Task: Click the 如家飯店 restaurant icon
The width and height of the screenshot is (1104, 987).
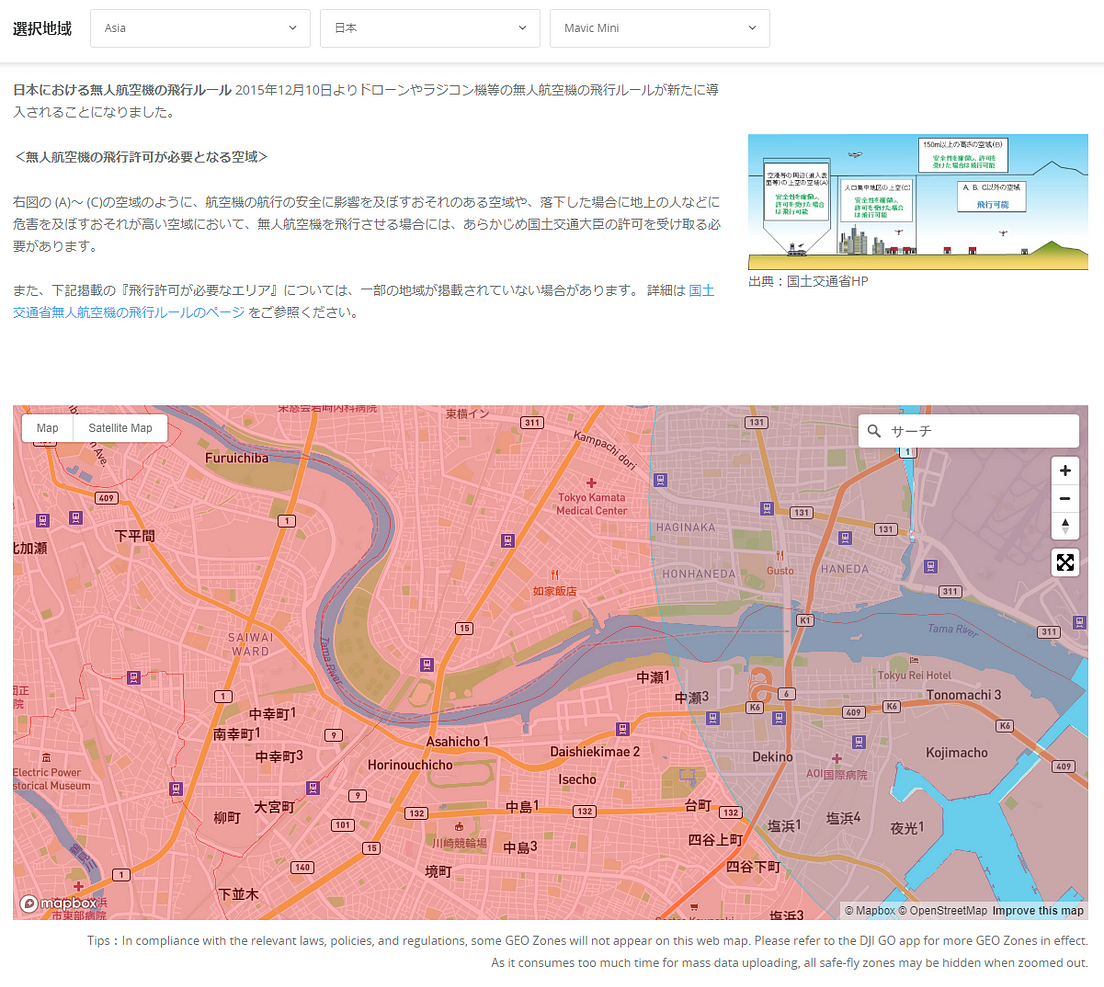Action: (x=555, y=574)
